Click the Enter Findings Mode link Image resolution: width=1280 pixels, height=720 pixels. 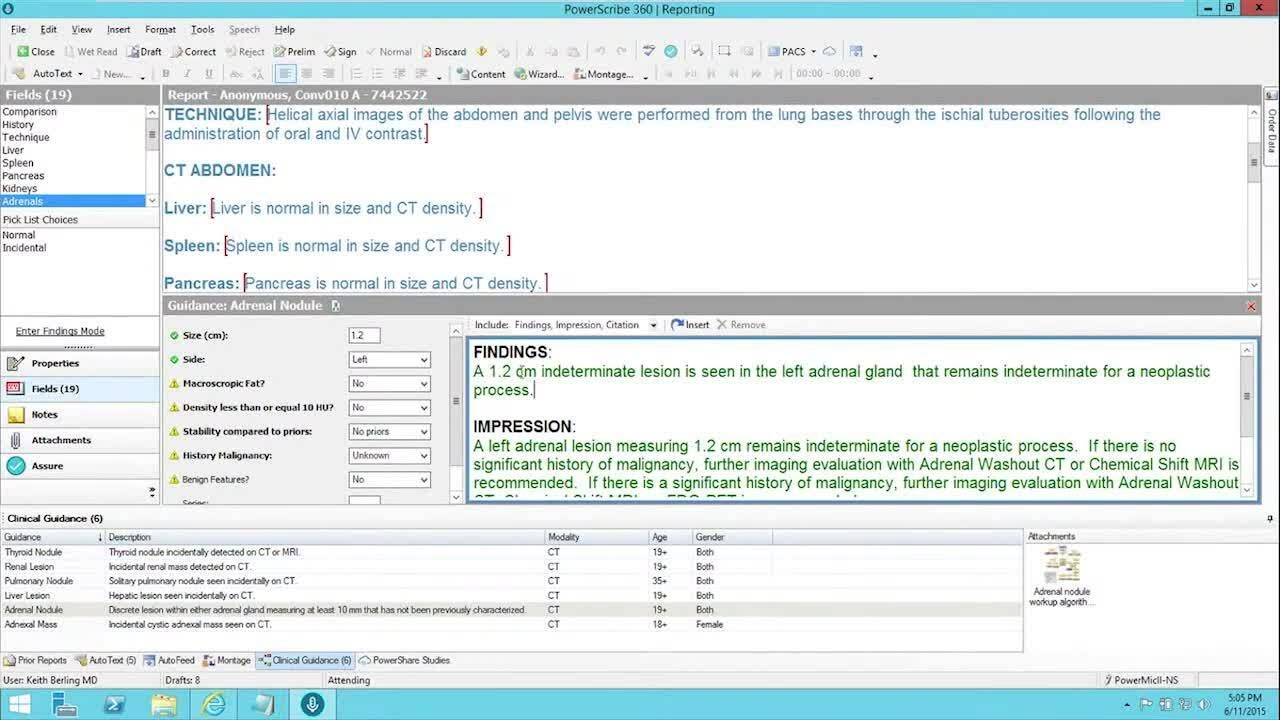[60, 331]
